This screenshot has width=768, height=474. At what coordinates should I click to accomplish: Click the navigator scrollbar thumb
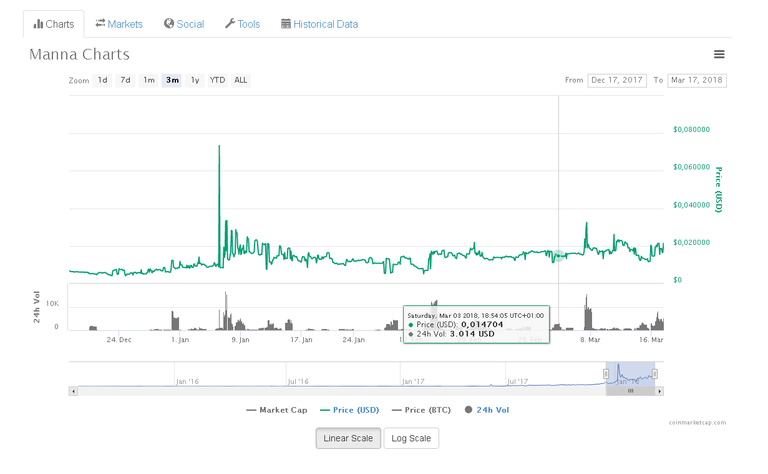pos(630,391)
